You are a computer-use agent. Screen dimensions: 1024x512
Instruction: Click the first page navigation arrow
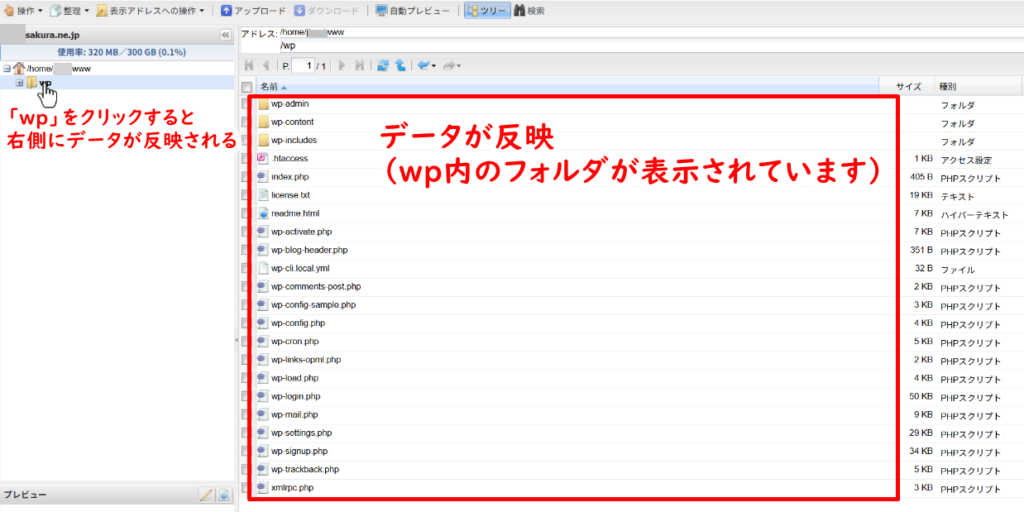tap(249, 66)
